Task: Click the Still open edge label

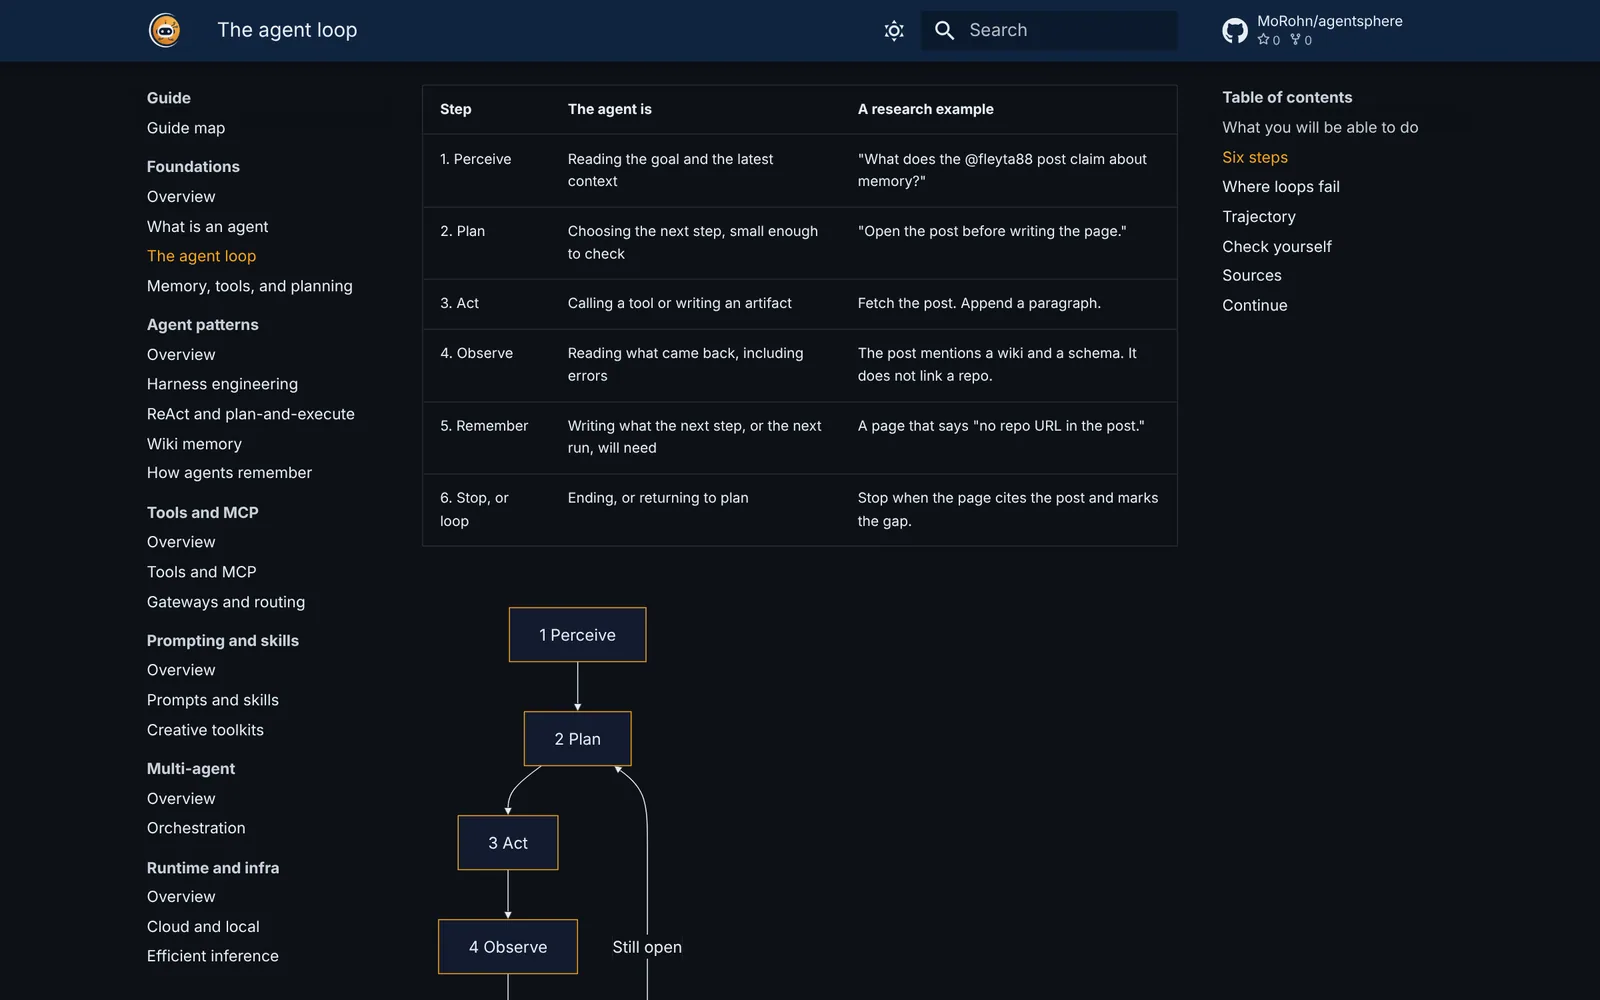Action: pyautogui.click(x=647, y=947)
